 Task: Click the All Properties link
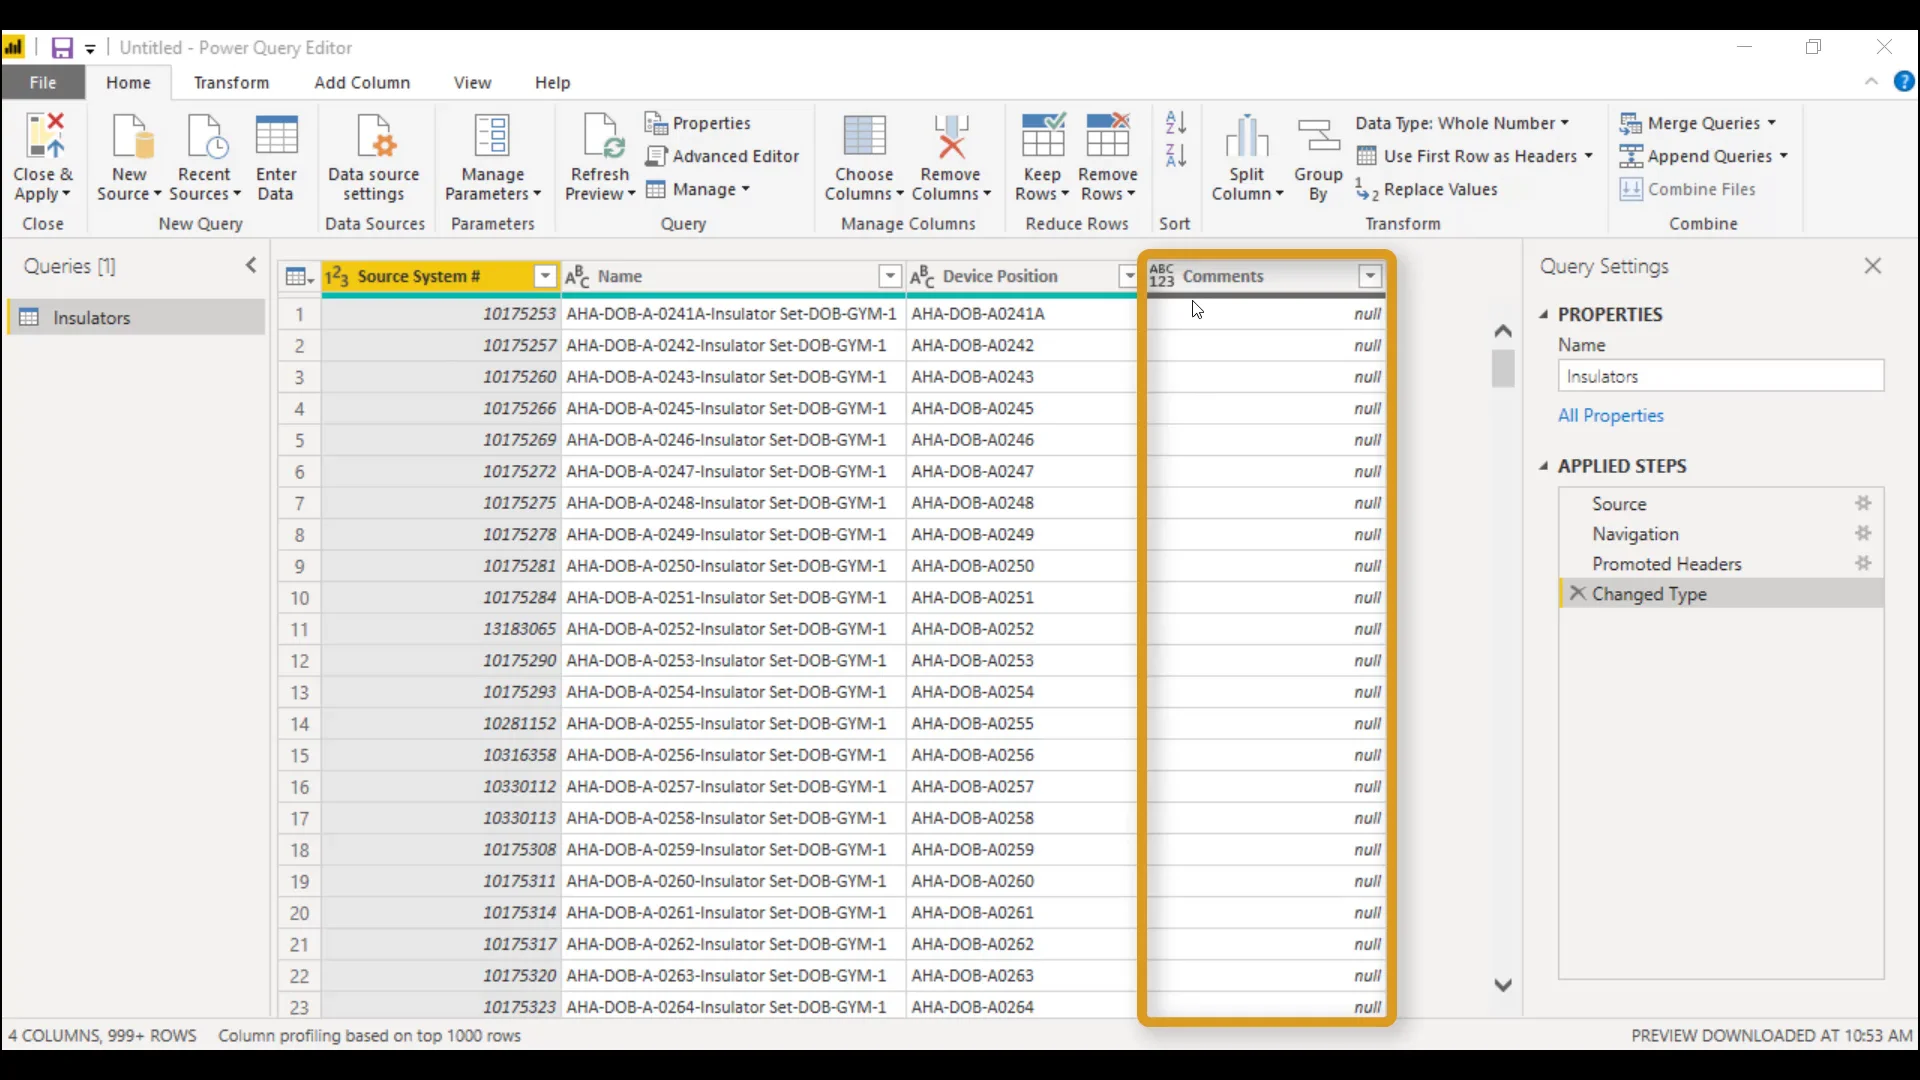coord(1610,415)
